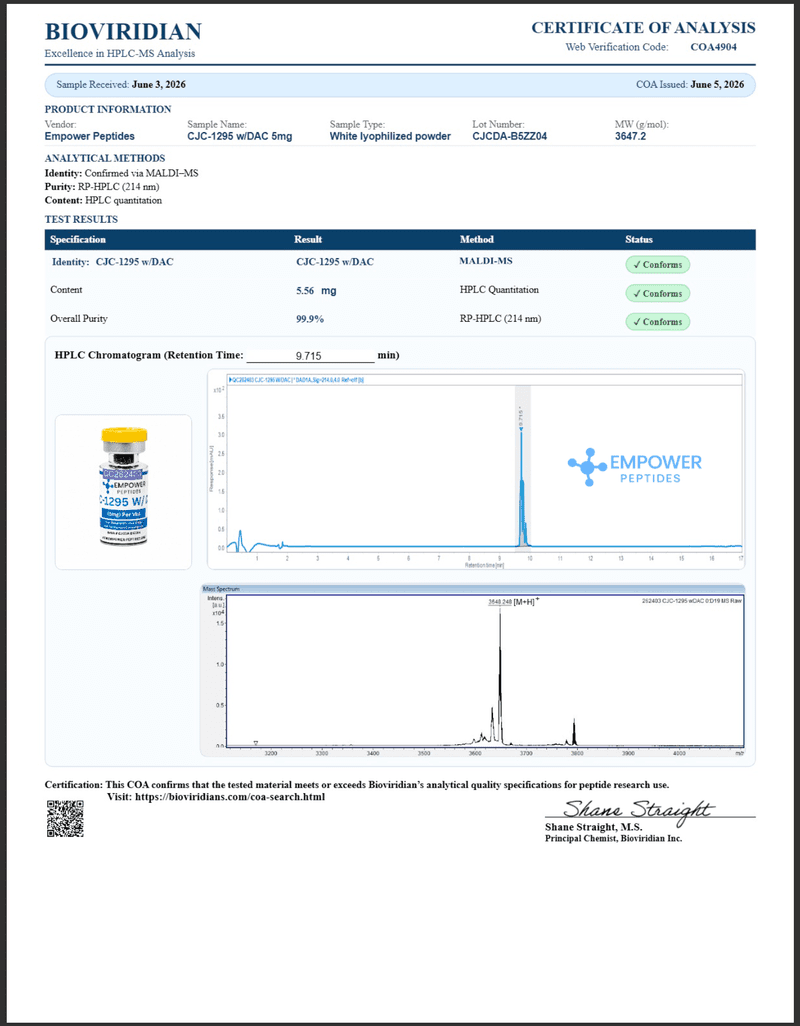The height and width of the screenshot is (1026, 800).
Task: Select sample name CJC-1295 w/DAC 5mg
Action: point(239,136)
